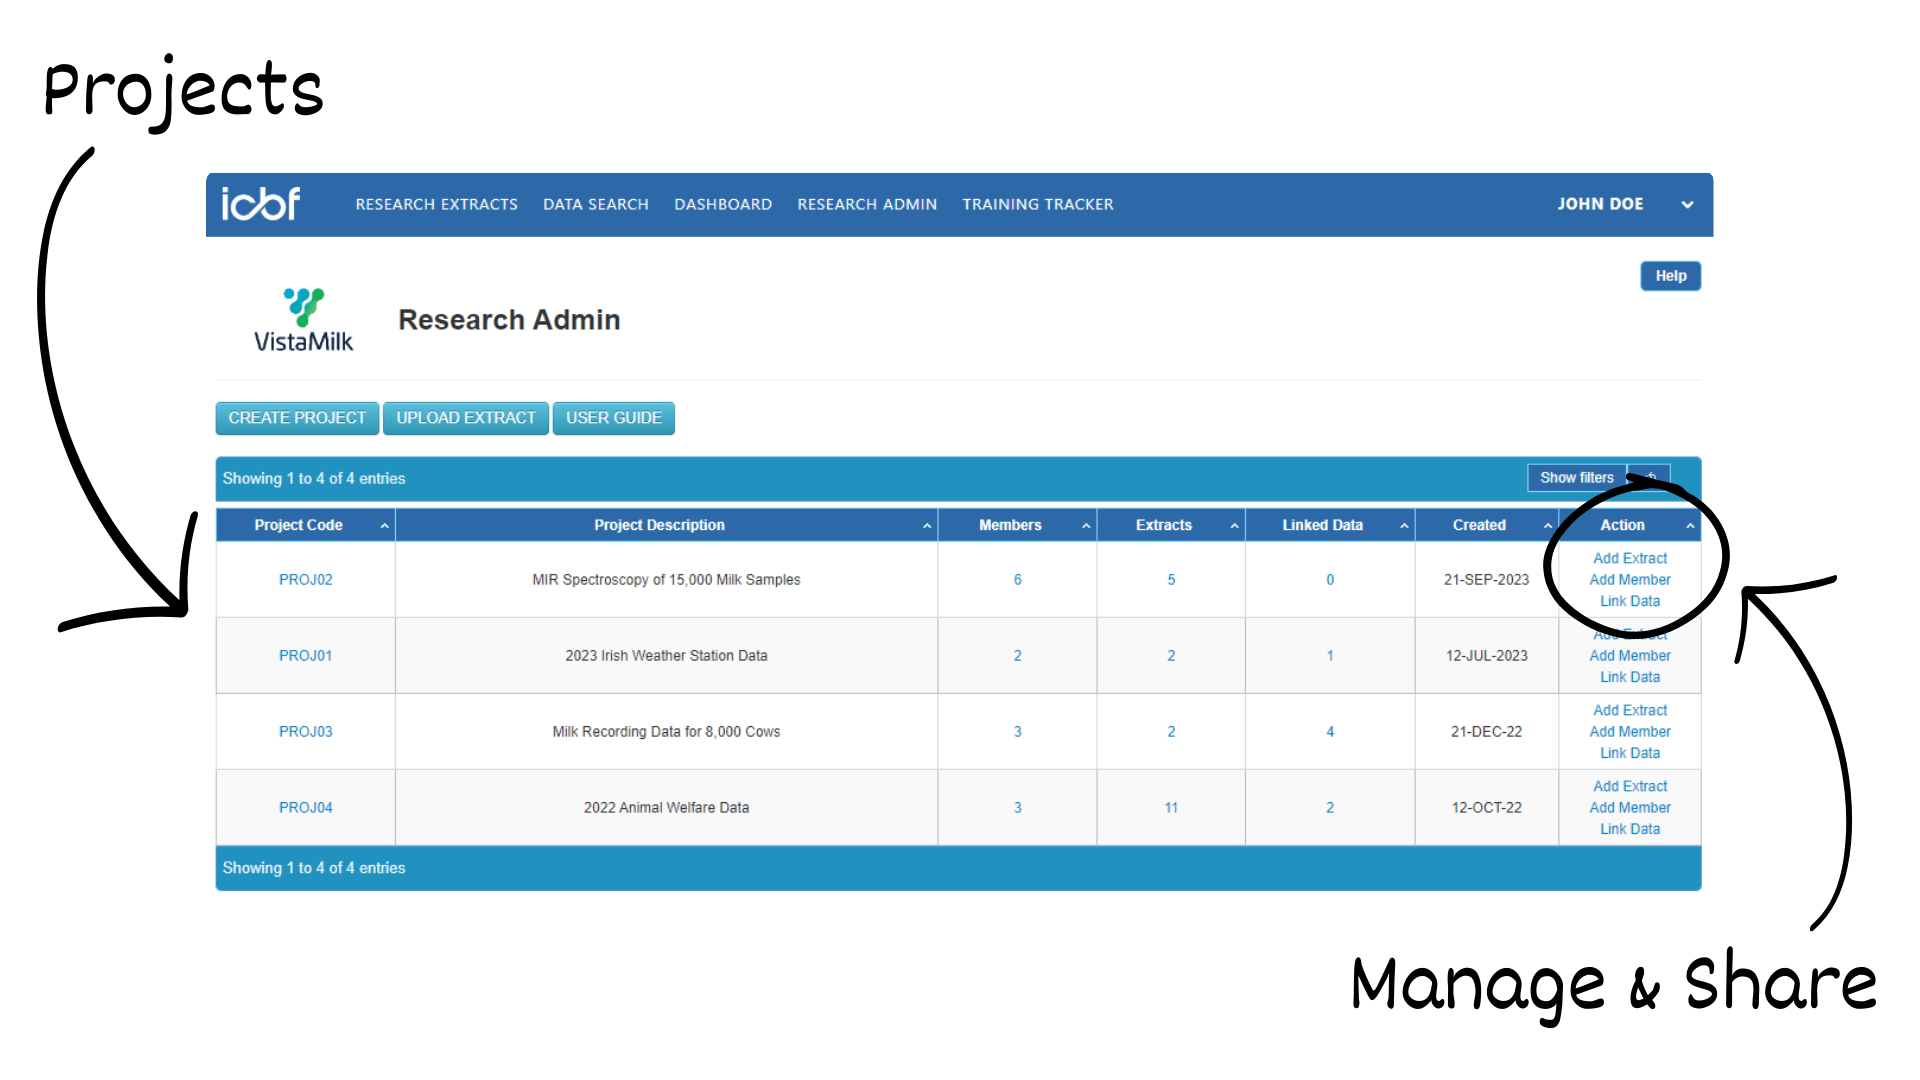Click the CREATE PROJECT button
The width and height of the screenshot is (1920, 1080).
click(296, 418)
